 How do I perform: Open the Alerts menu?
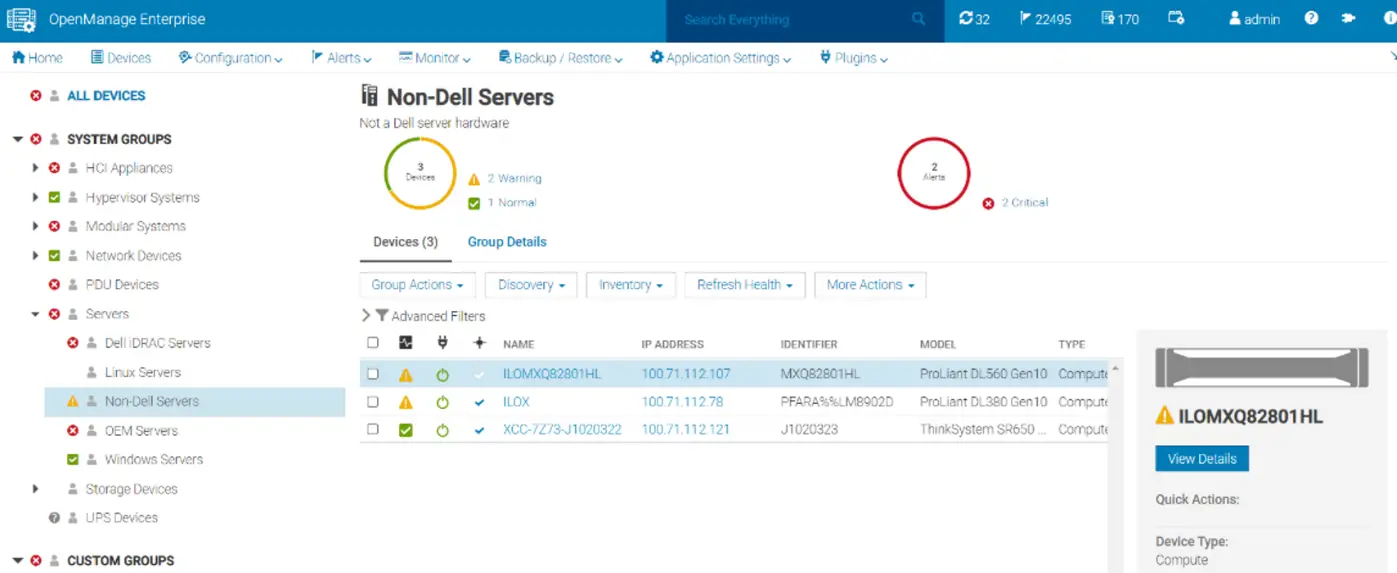click(341, 58)
